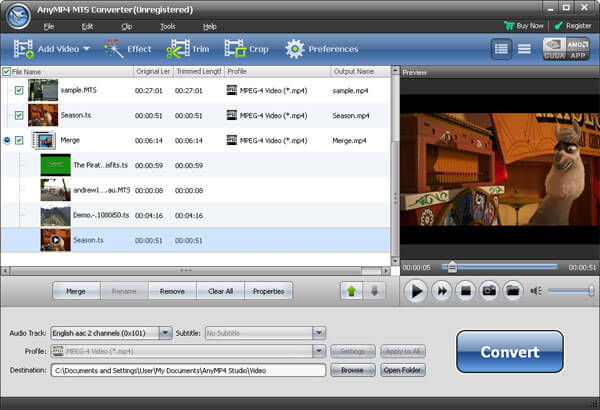Viewport: 600px width, 410px height.
Task: Move selected item up with green arrow
Action: [351, 291]
